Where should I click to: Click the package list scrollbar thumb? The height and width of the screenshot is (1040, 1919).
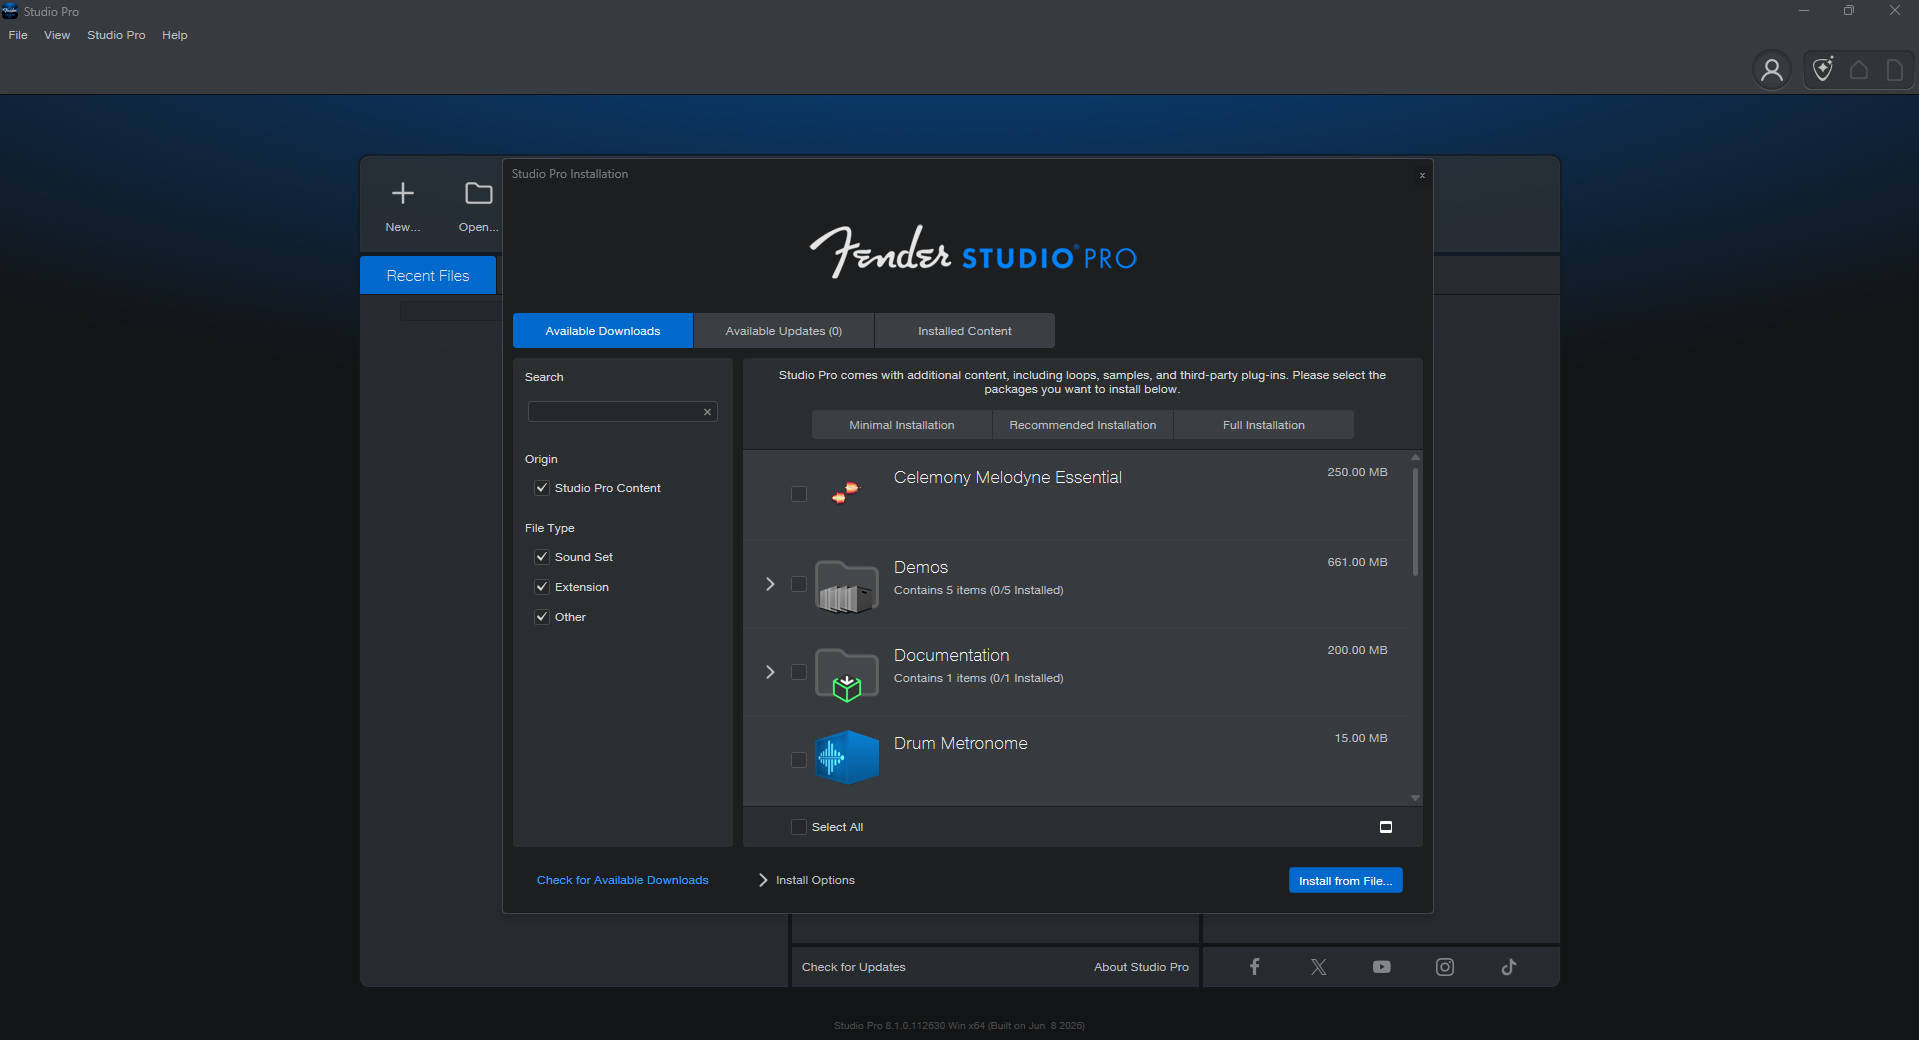pos(1415,522)
